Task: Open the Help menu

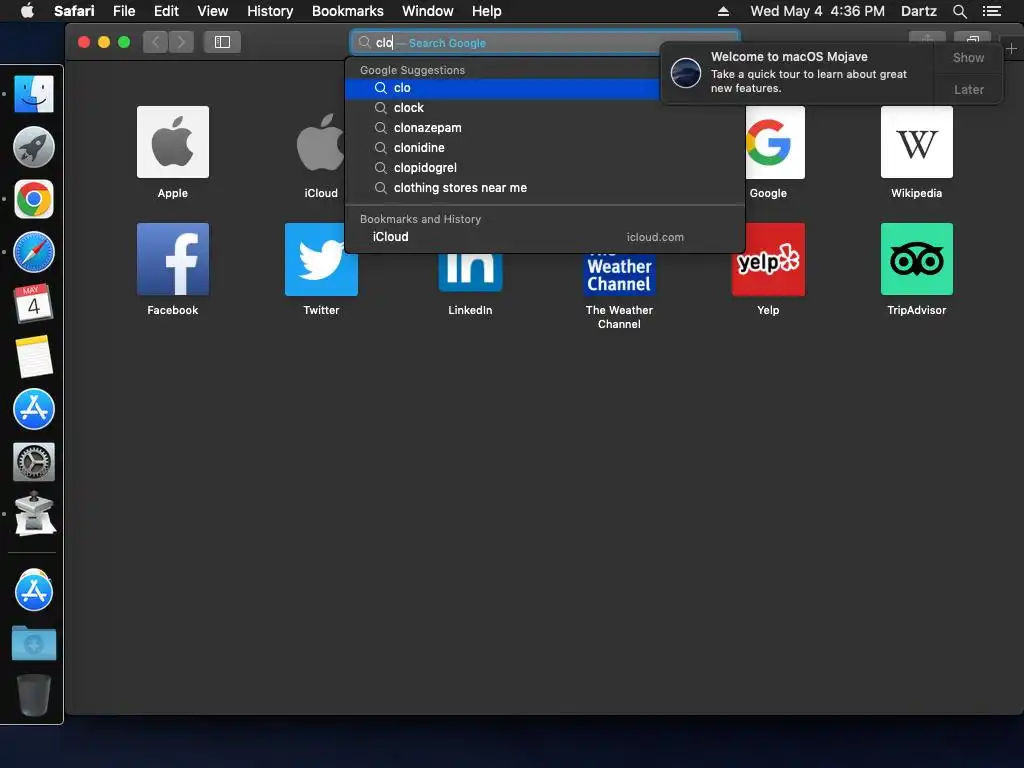Action: pos(487,11)
